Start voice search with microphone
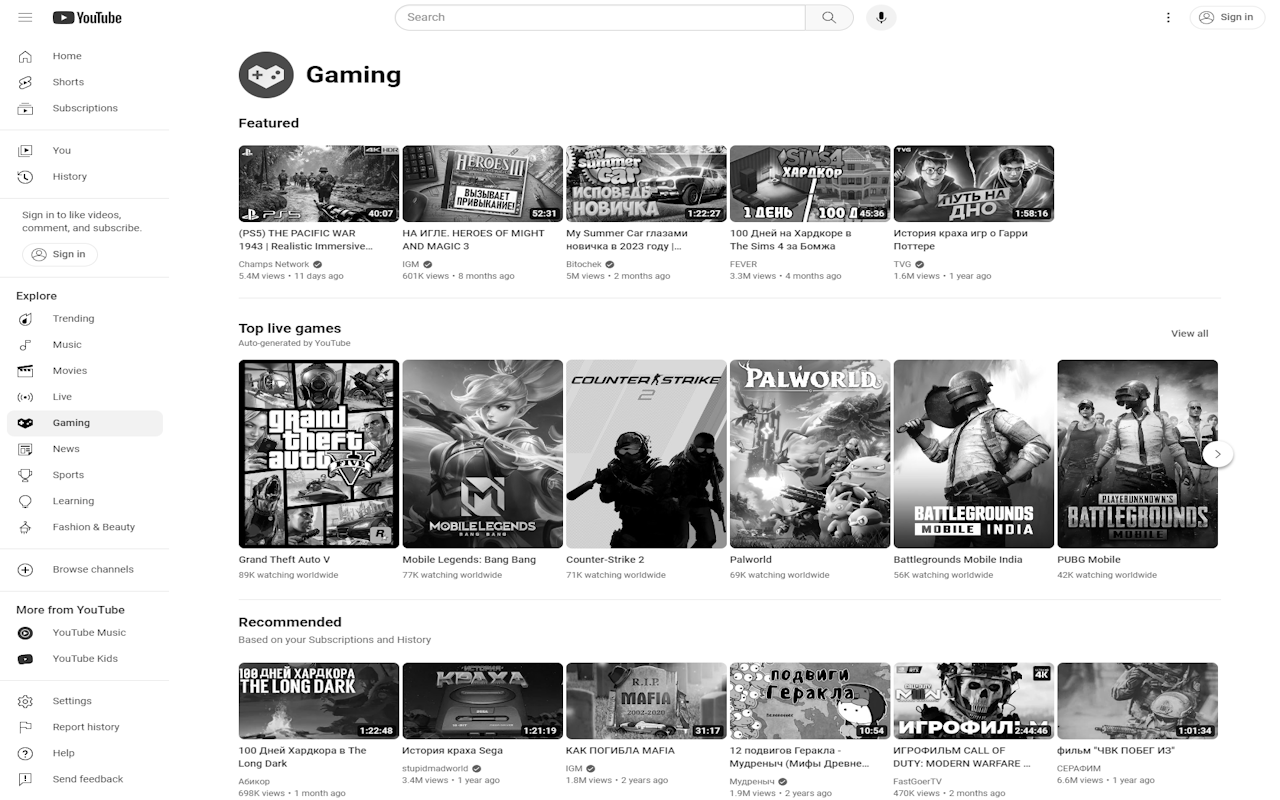This screenshot has width=1280, height=800. 881,17
